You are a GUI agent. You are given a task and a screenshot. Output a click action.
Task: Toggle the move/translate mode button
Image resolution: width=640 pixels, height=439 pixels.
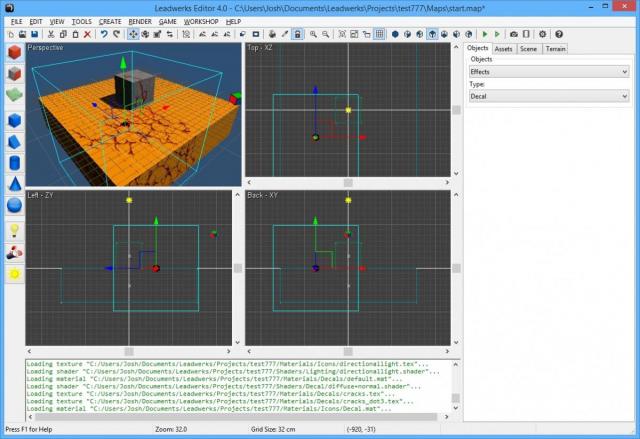[x=133, y=33]
